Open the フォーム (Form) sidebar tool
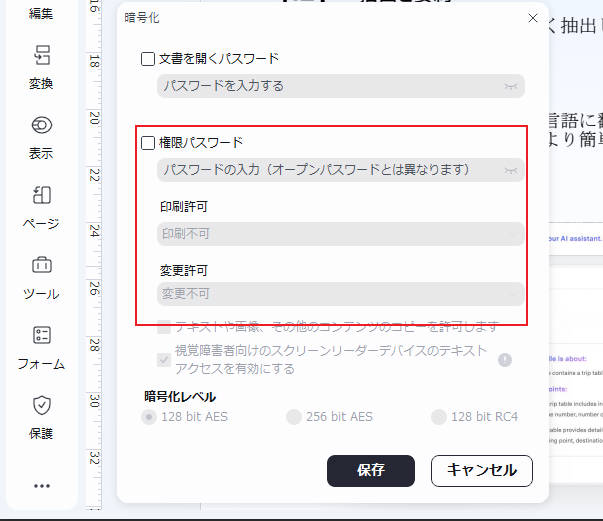Image resolution: width=603 pixels, height=521 pixels. point(41,348)
